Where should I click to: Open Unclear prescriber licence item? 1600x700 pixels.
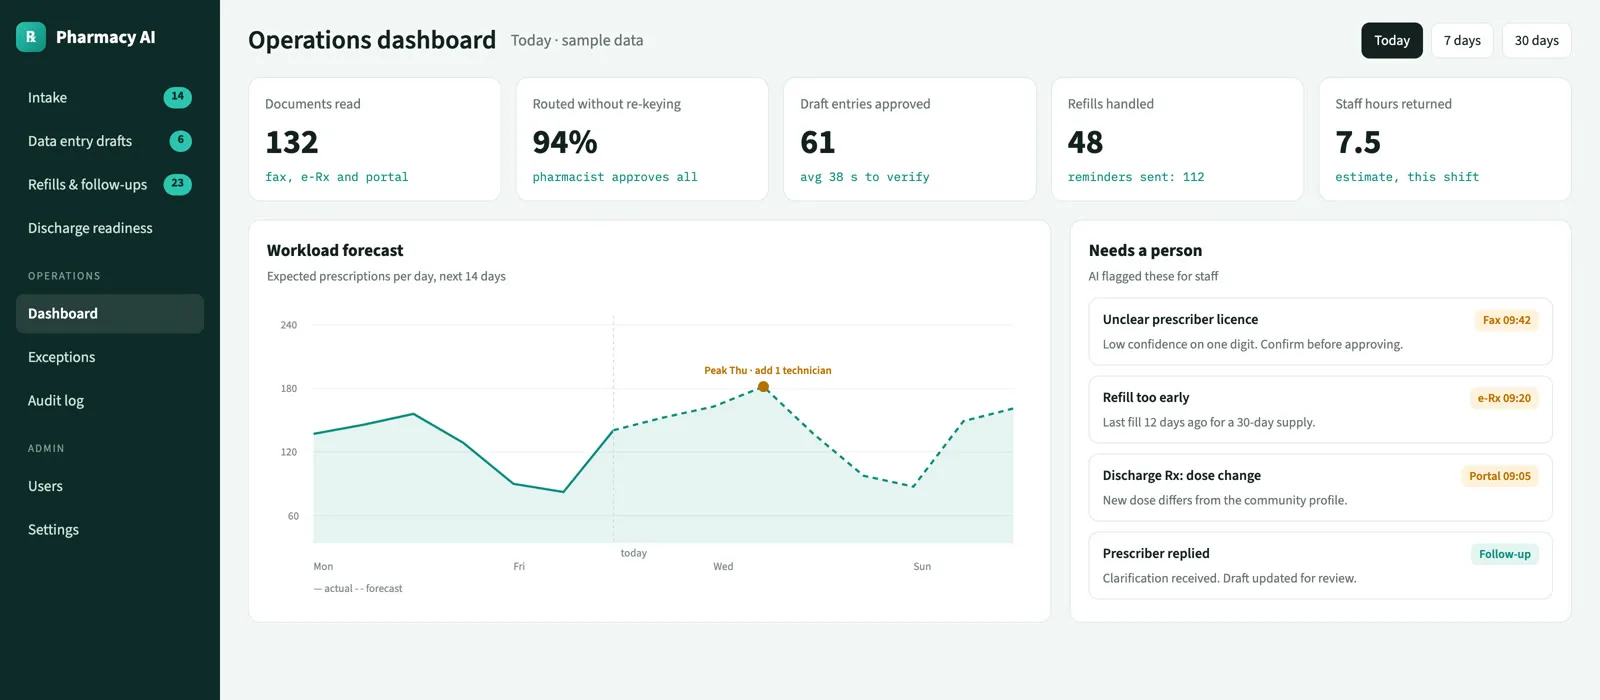coord(1320,331)
